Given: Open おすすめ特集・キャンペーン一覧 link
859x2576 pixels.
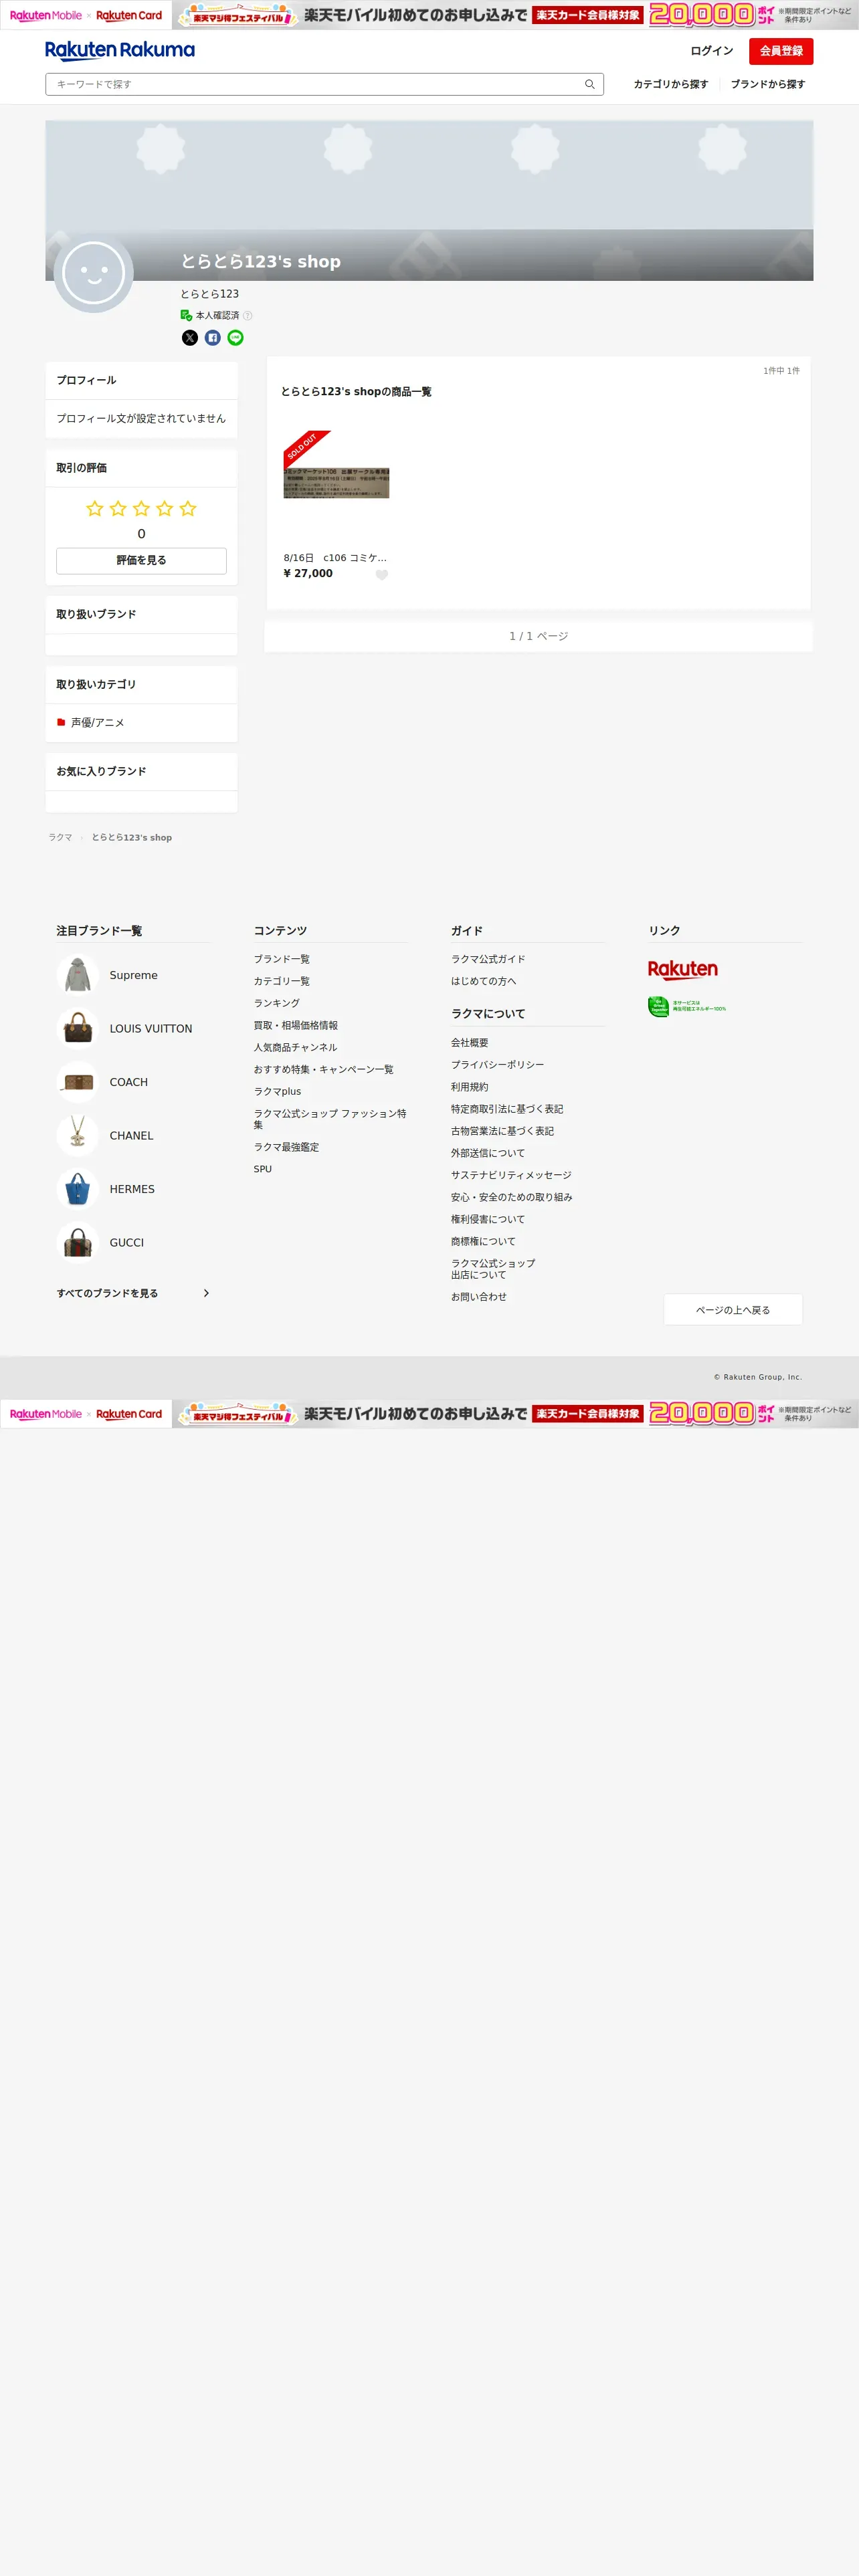Looking at the screenshot, I should click(x=324, y=1069).
